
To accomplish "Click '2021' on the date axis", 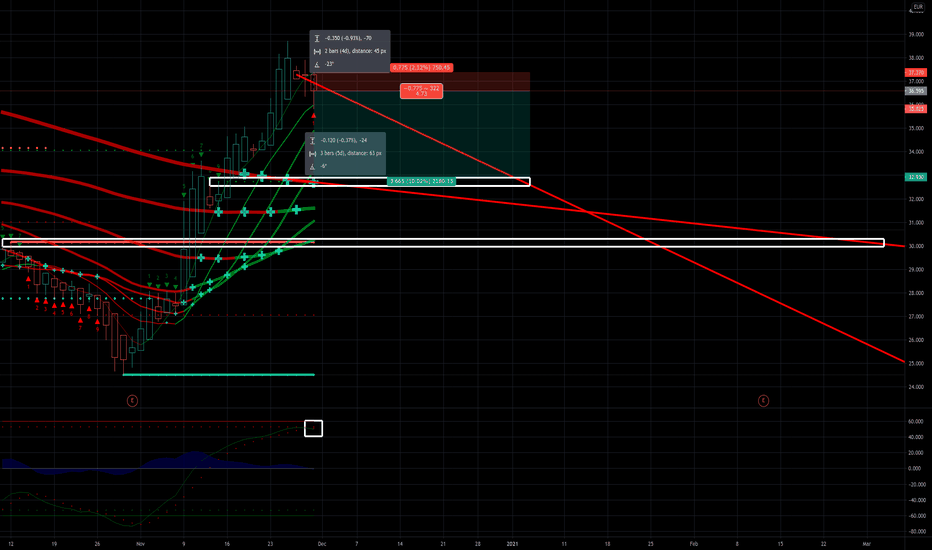I will (512, 543).
